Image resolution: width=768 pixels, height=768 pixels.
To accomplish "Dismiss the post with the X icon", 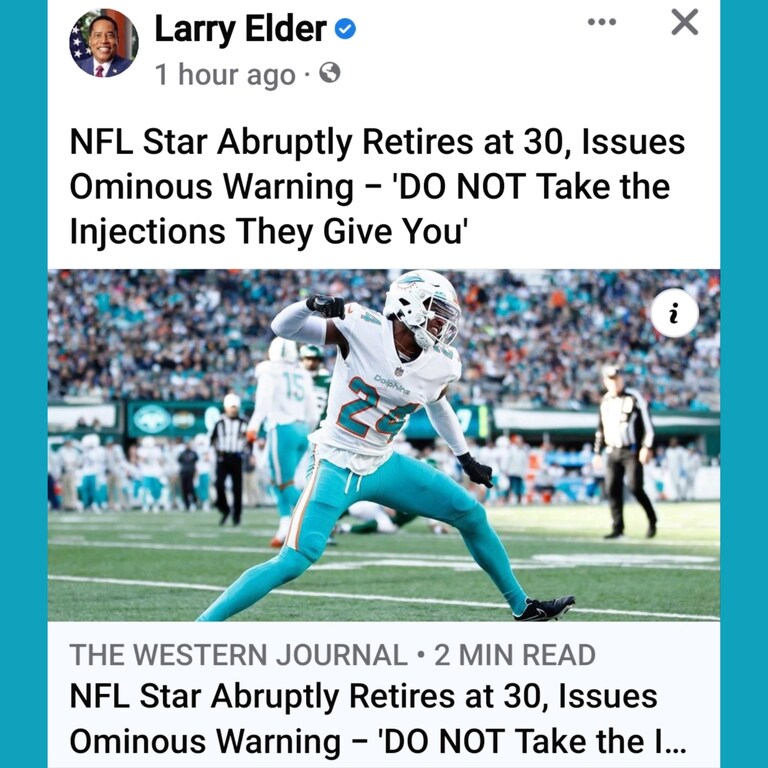I will tap(684, 23).
